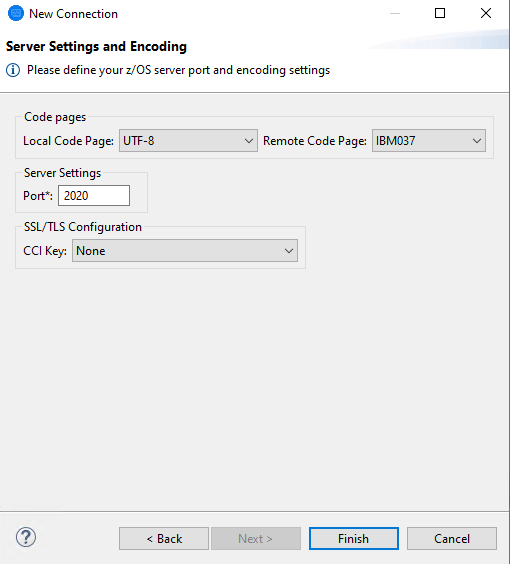
Task: Click the Server Settings and Encoding heading
Action: click(x=96, y=47)
